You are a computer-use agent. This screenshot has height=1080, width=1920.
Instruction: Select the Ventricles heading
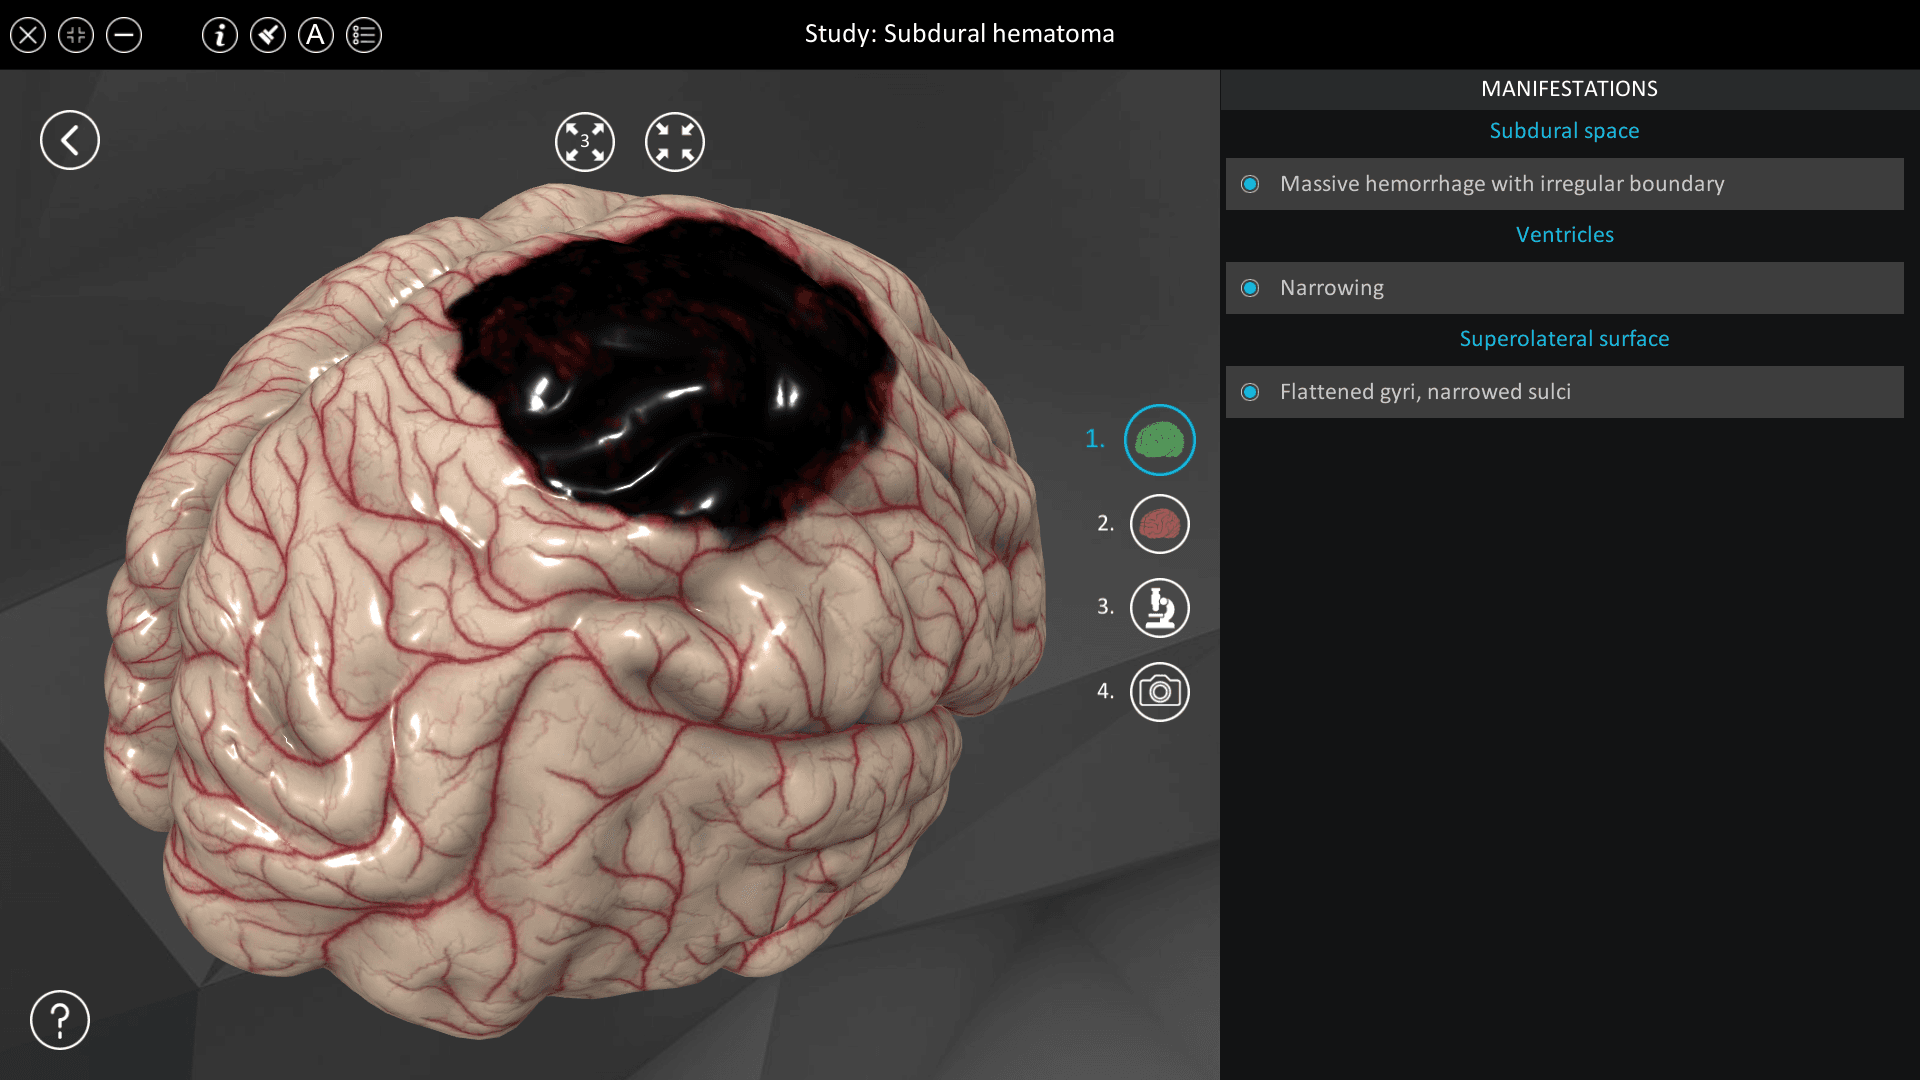[x=1564, y=235]
